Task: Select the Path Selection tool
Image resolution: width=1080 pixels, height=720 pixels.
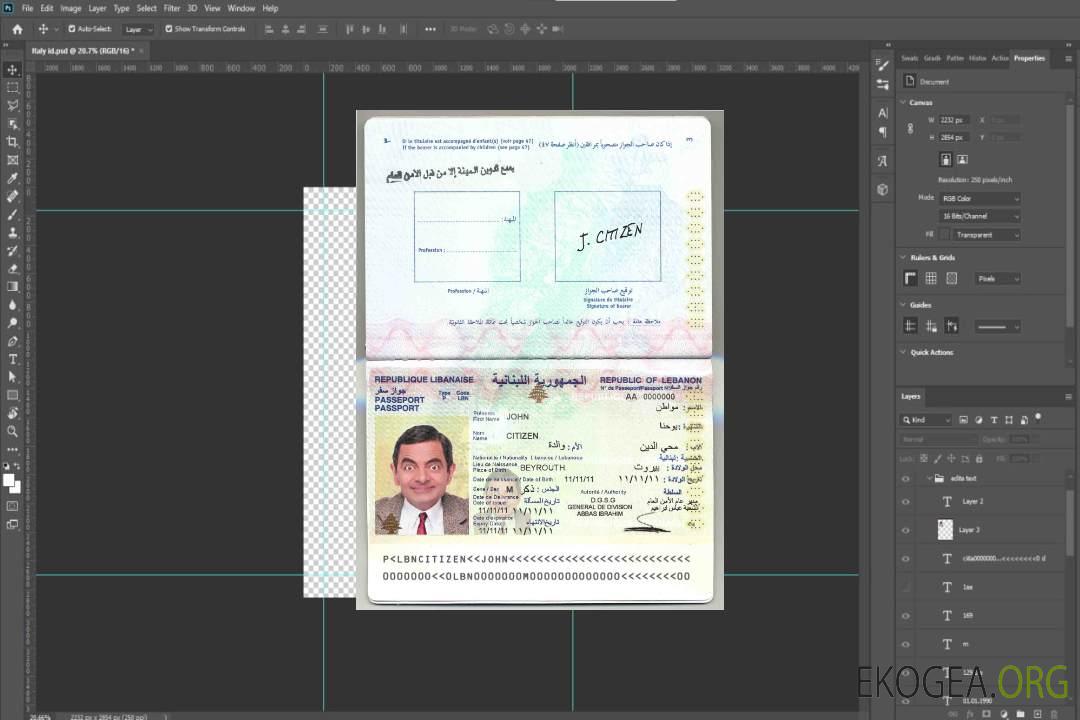Action: [12, 377]
